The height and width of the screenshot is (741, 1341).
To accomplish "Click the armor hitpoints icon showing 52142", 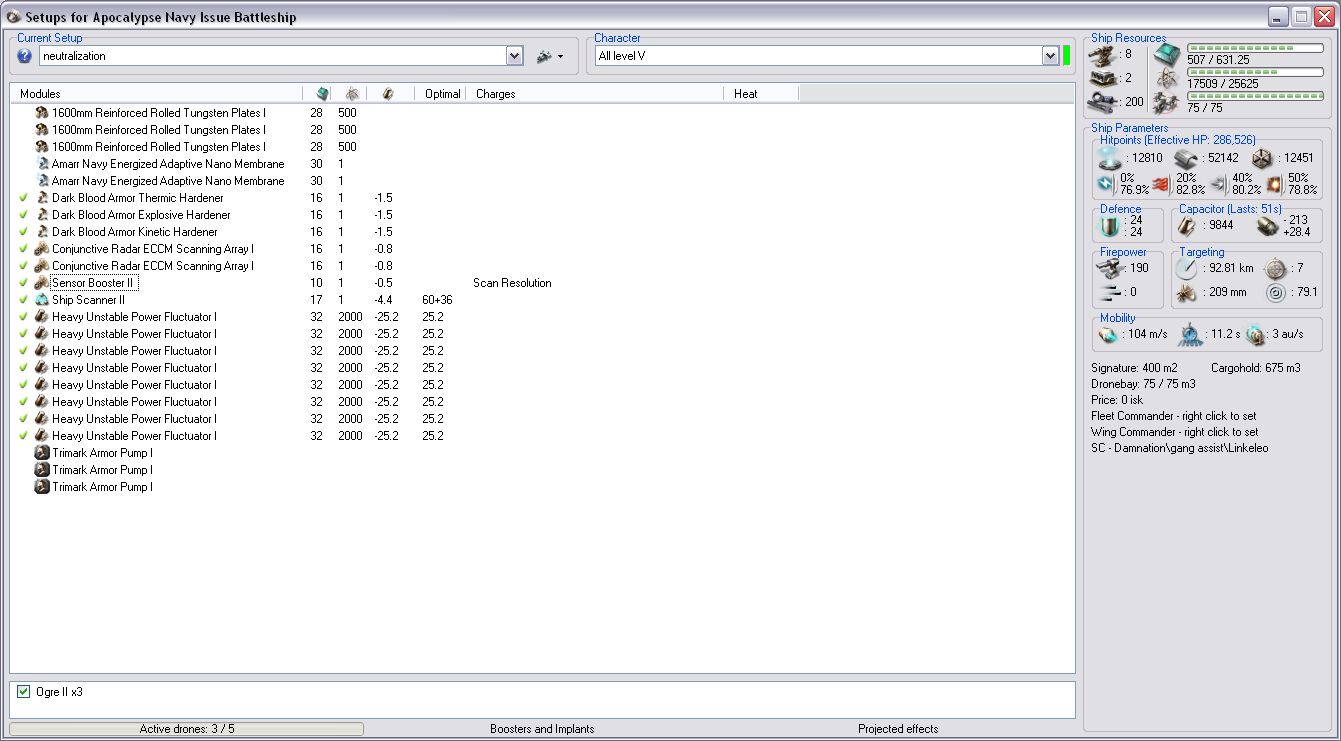I will [1186, 158].
